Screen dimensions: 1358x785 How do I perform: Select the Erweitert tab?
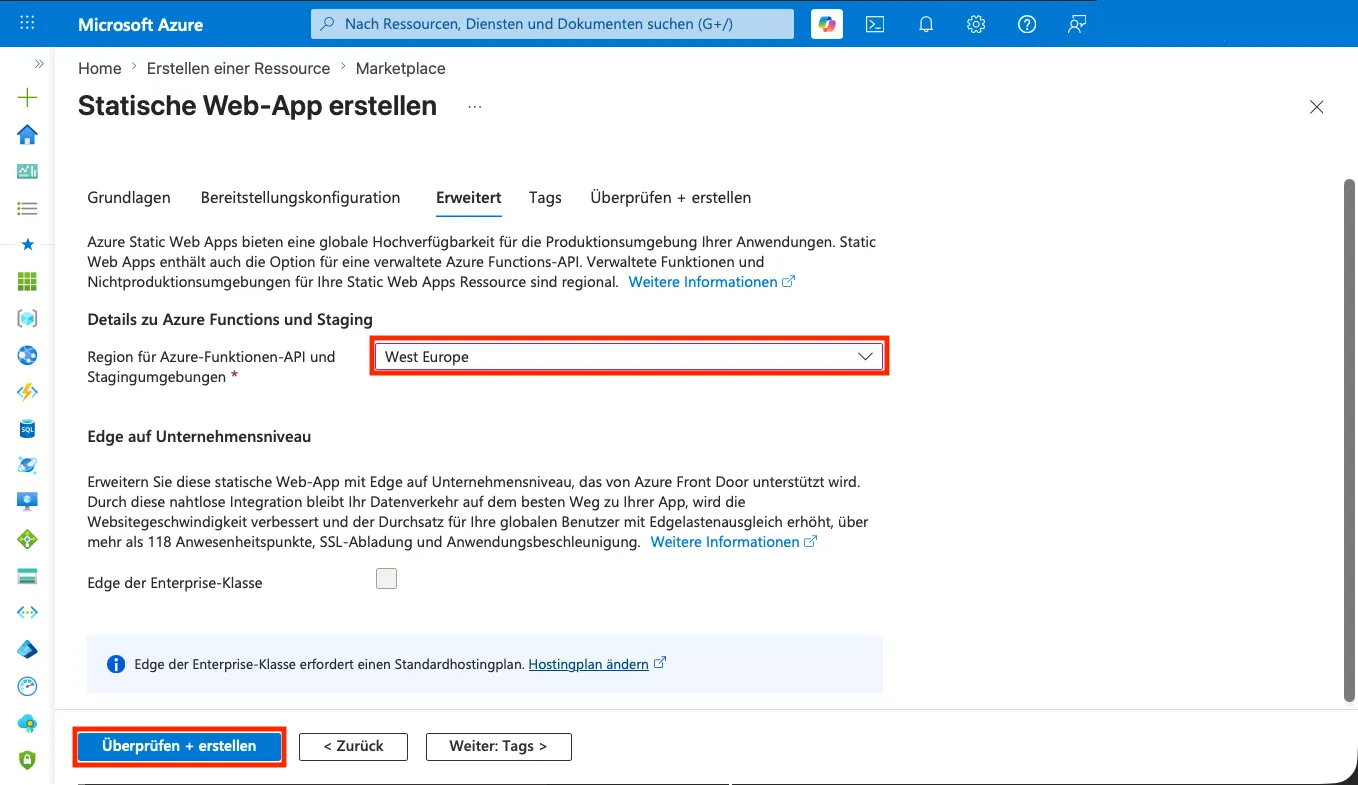(x=469, y=197)
